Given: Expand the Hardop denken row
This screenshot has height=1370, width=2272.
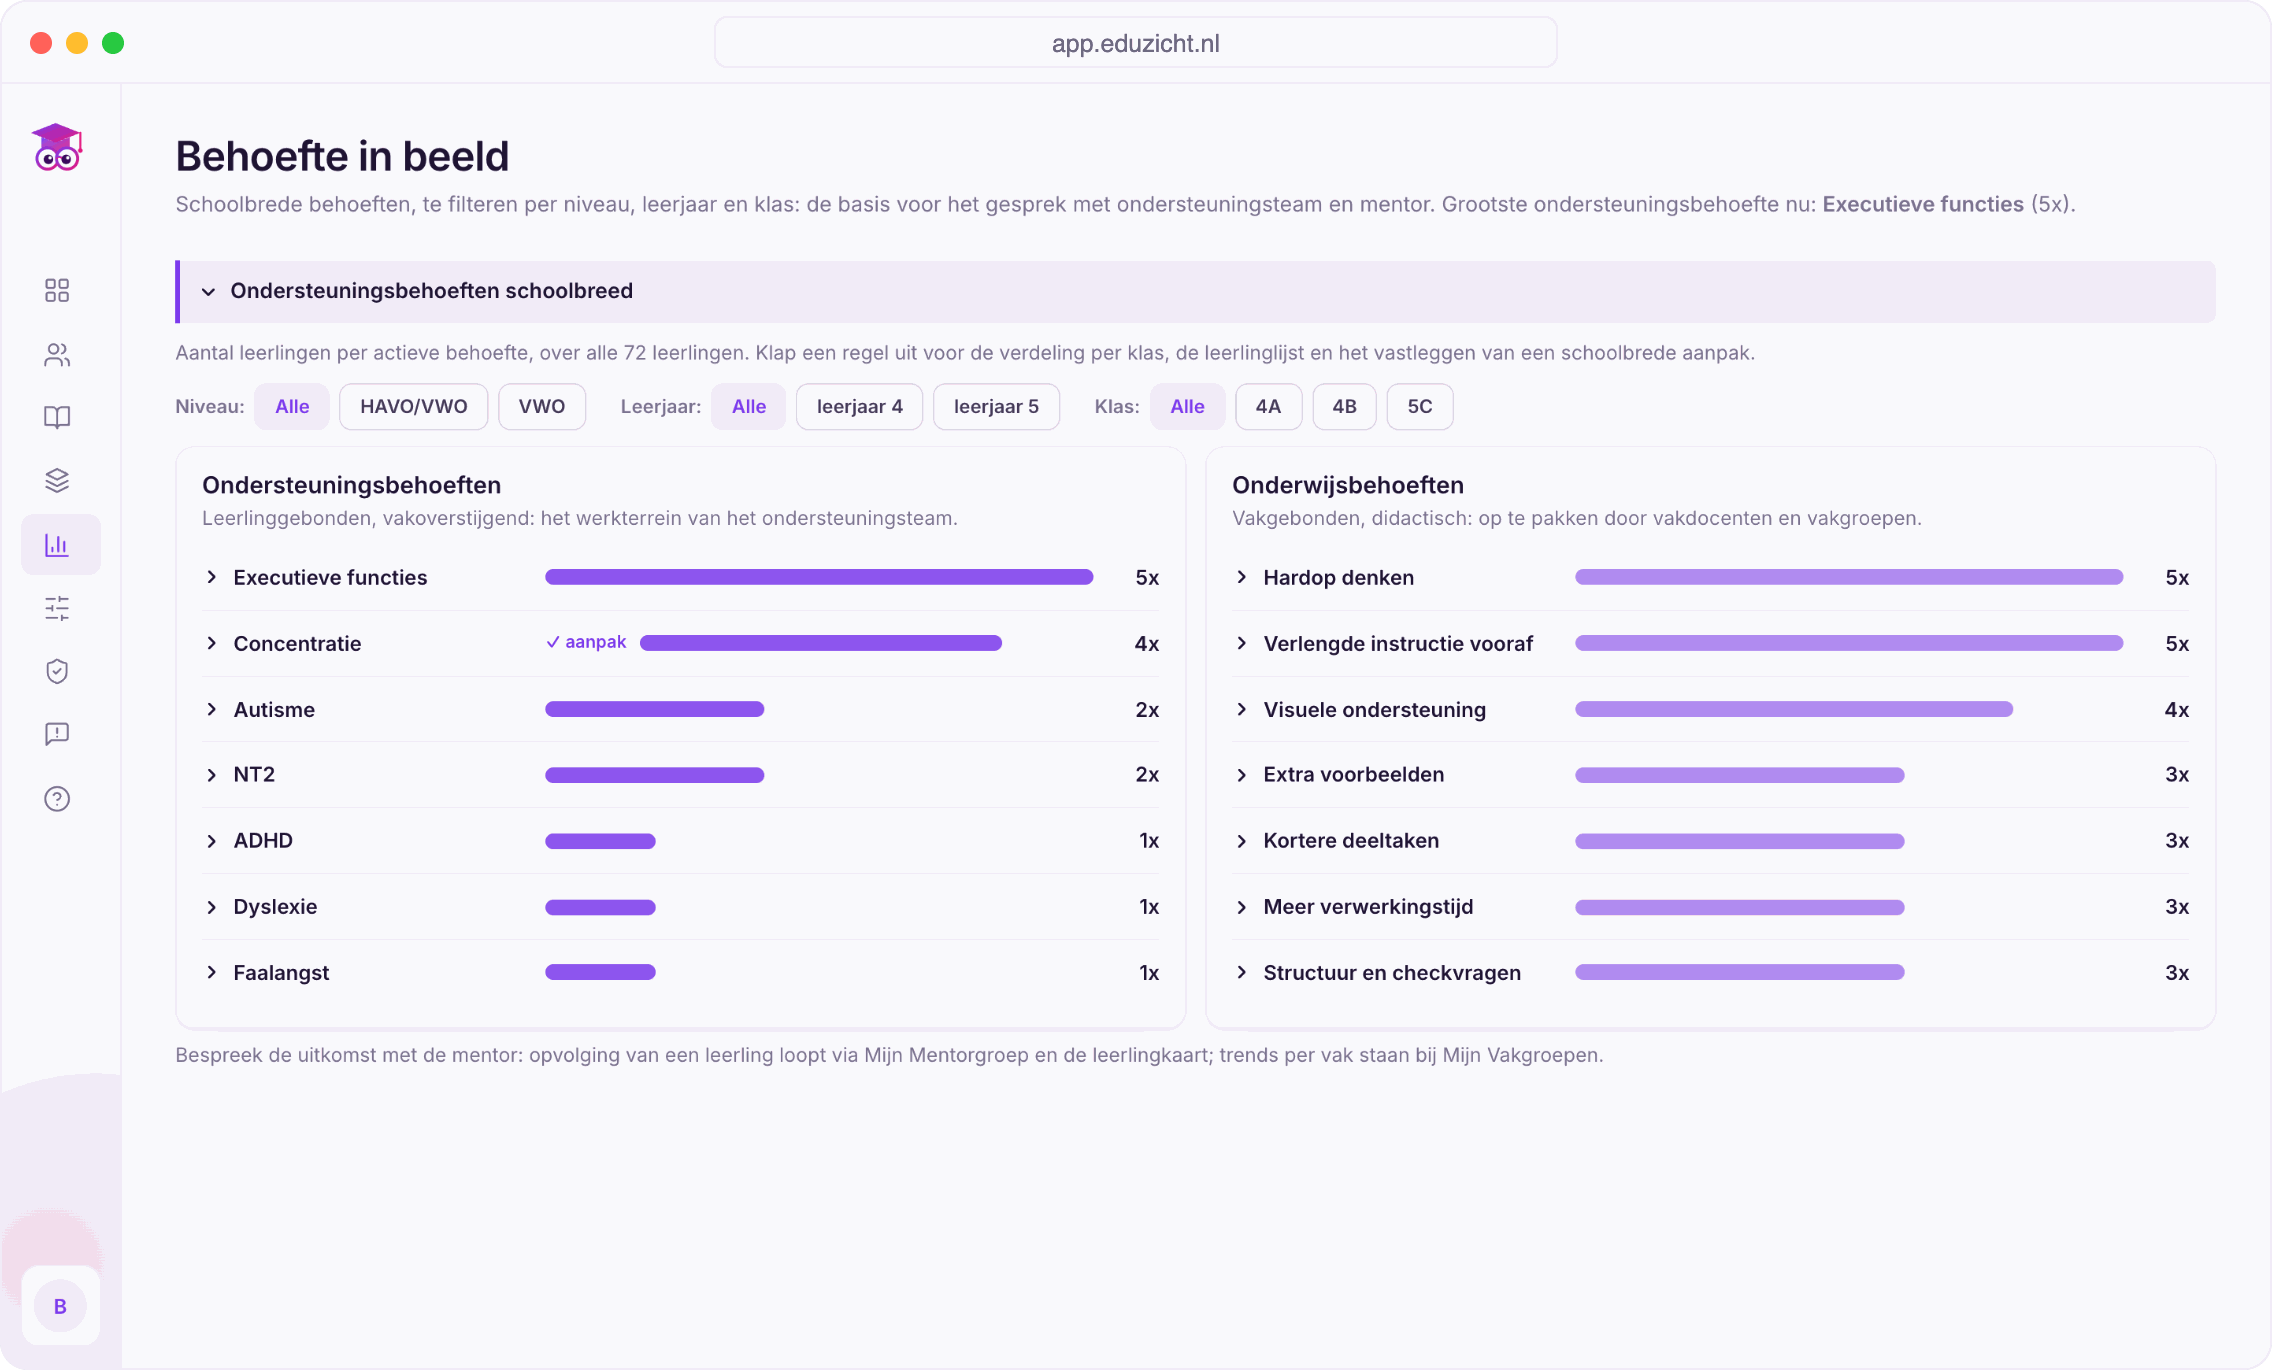Looking at the screenshot, I should [x=1711, y=578].
